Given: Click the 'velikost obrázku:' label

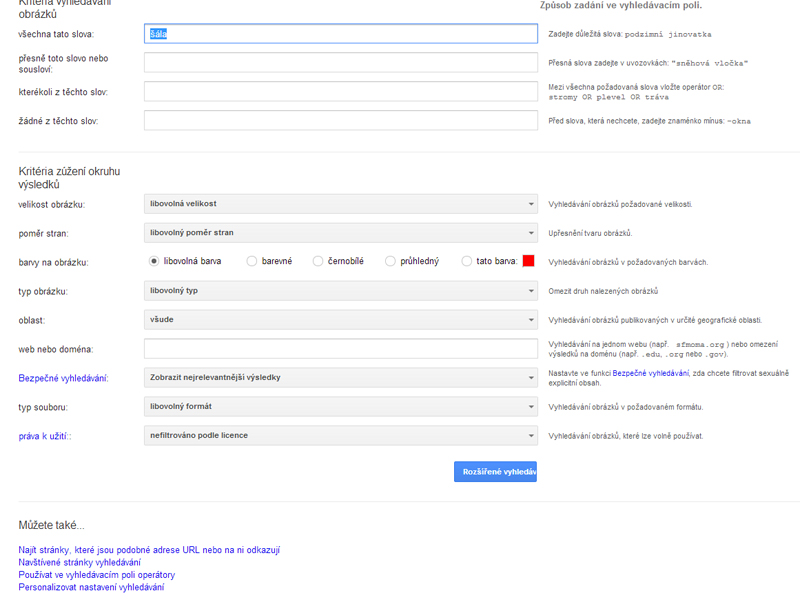Looking at the screenshot, I should pyautogui.click(x=52, y=205).
